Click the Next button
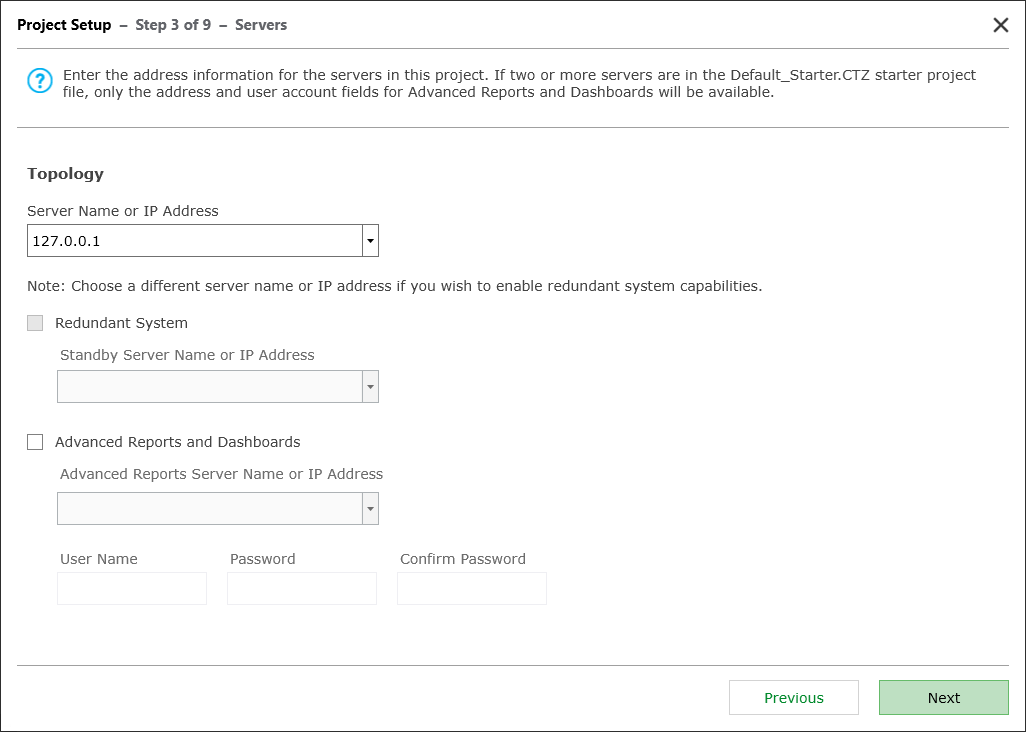This screenshot has width=1026, height=732. (943, 697)
